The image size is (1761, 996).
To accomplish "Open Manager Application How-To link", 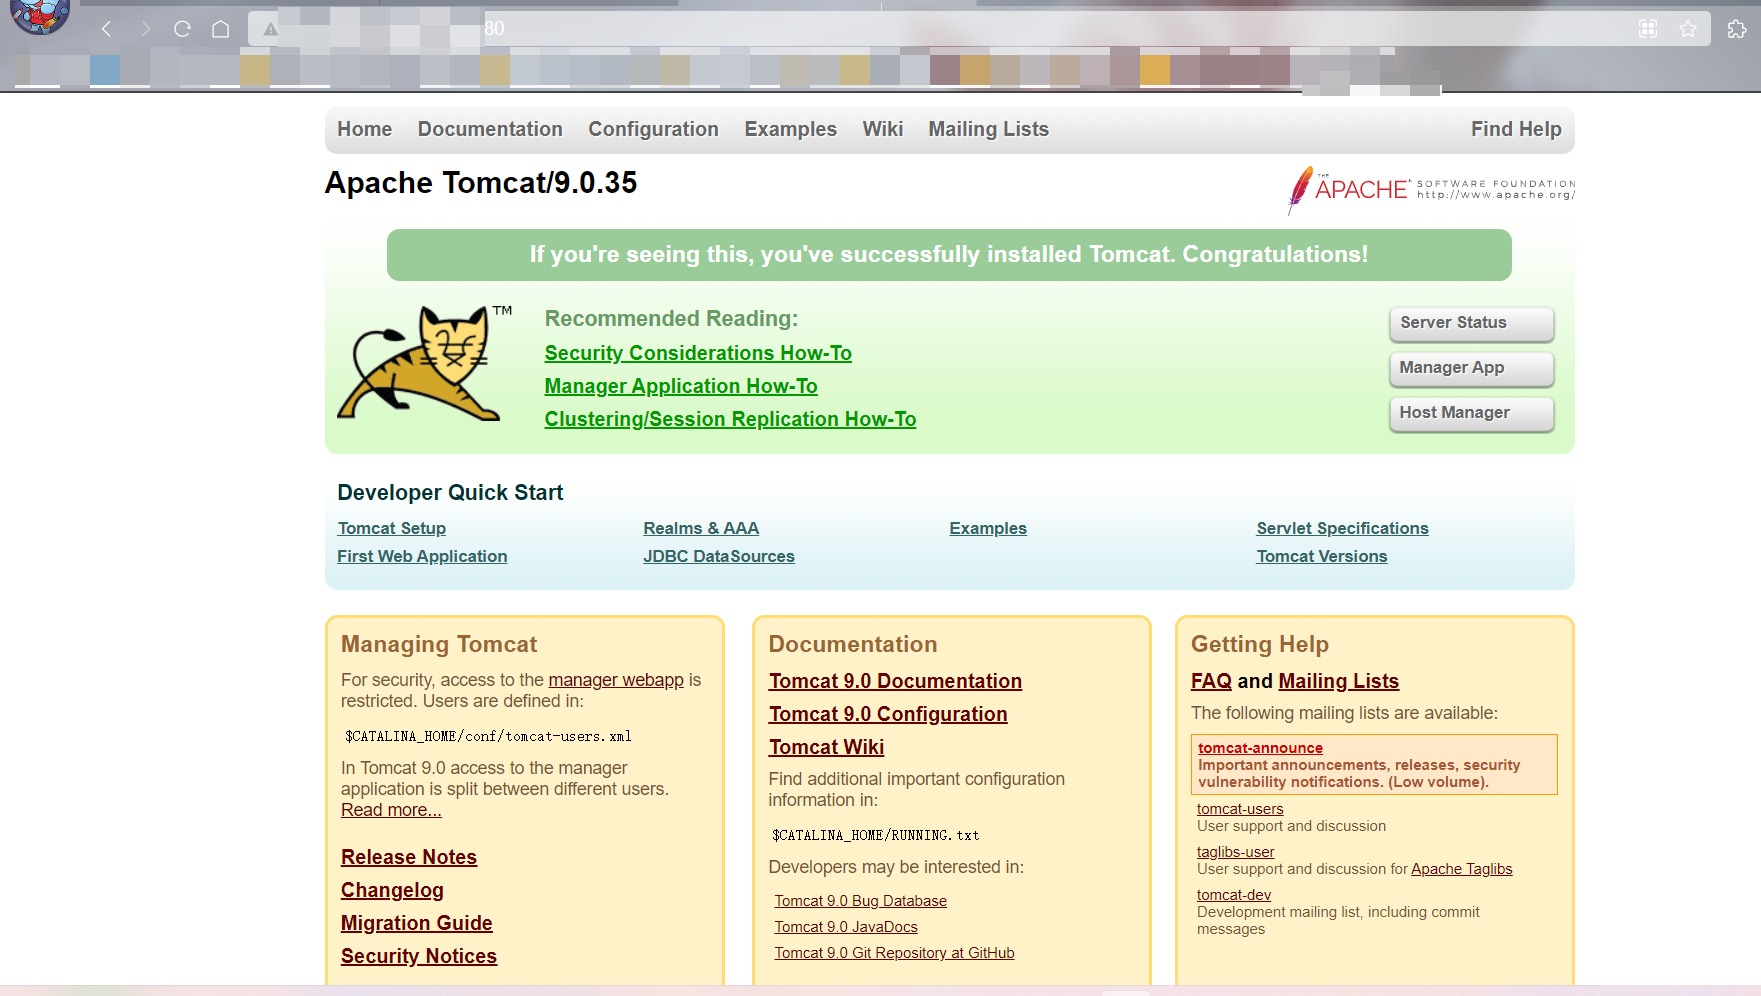I will point(681,386).
